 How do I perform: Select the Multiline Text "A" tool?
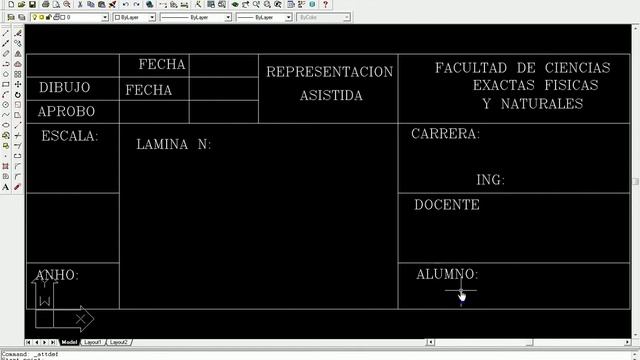[6, 187]
